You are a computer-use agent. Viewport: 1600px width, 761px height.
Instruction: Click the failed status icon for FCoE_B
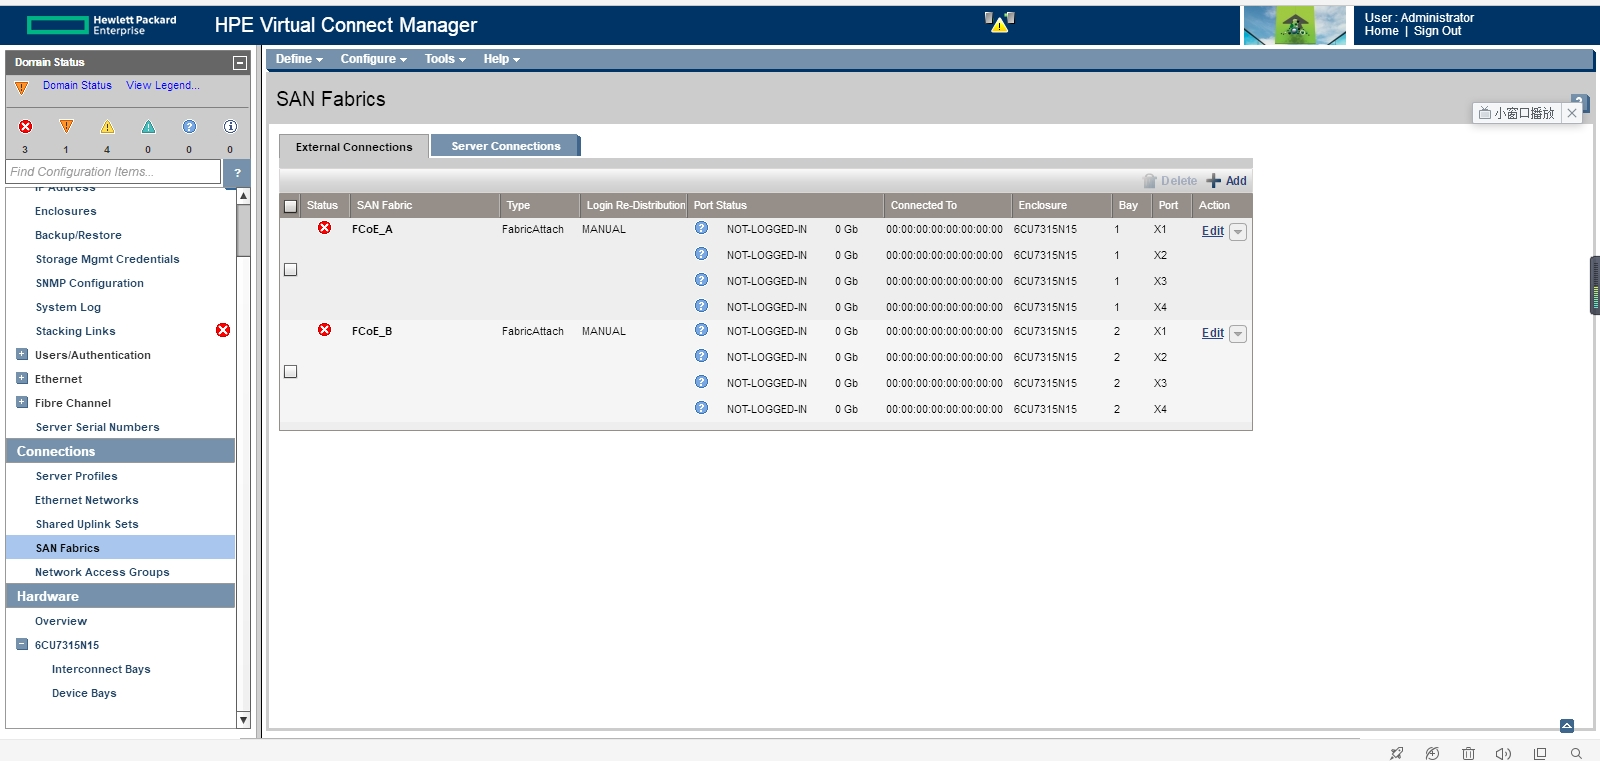pos(325,330)
